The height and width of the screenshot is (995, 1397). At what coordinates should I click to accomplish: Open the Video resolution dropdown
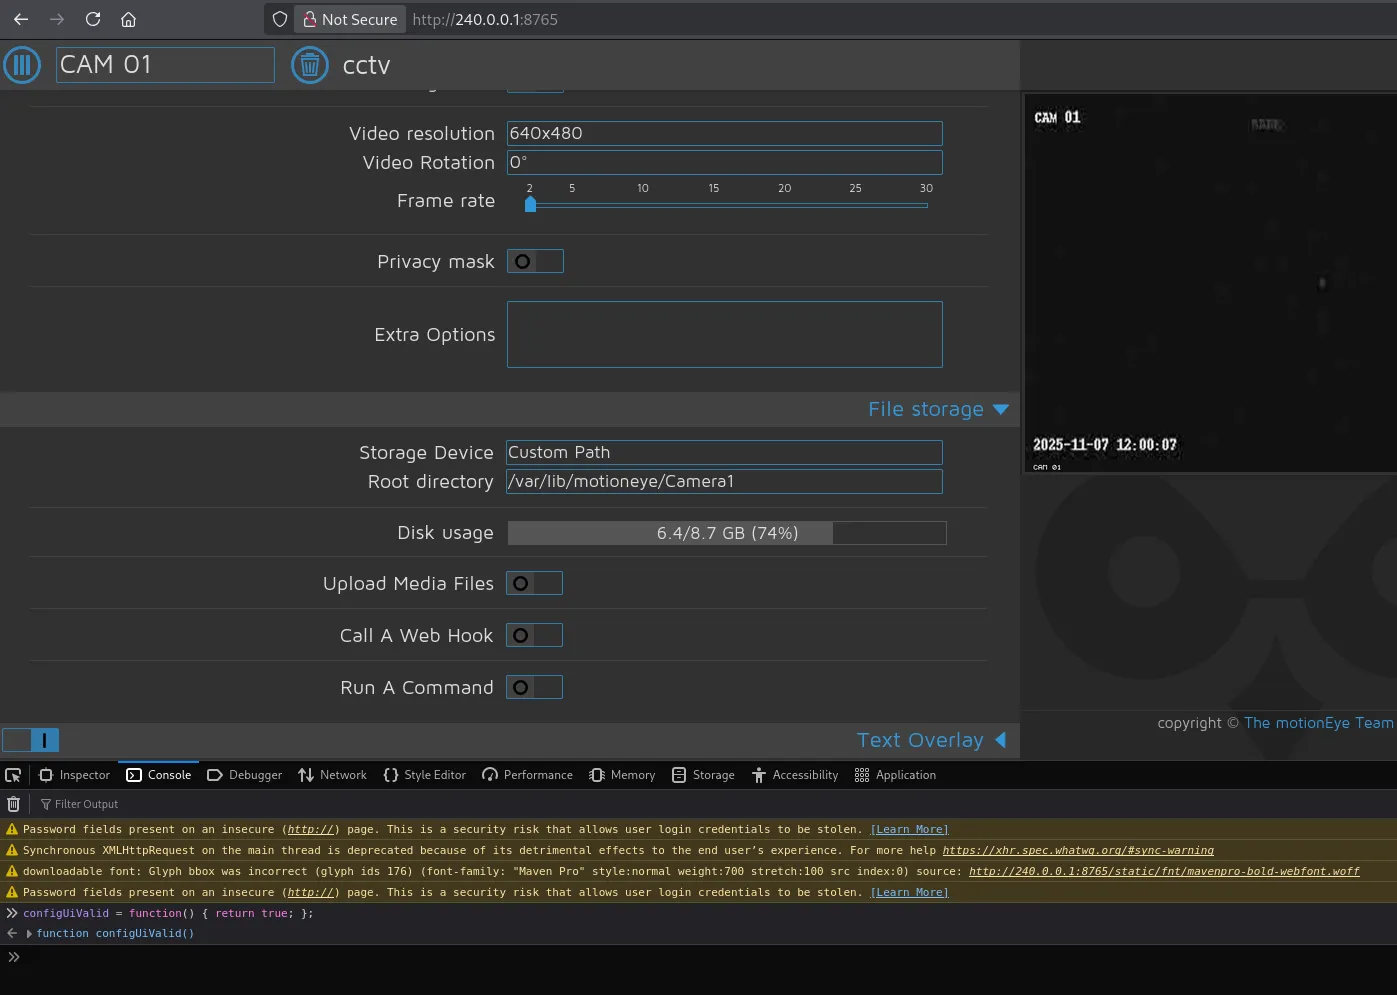[724, 133]
